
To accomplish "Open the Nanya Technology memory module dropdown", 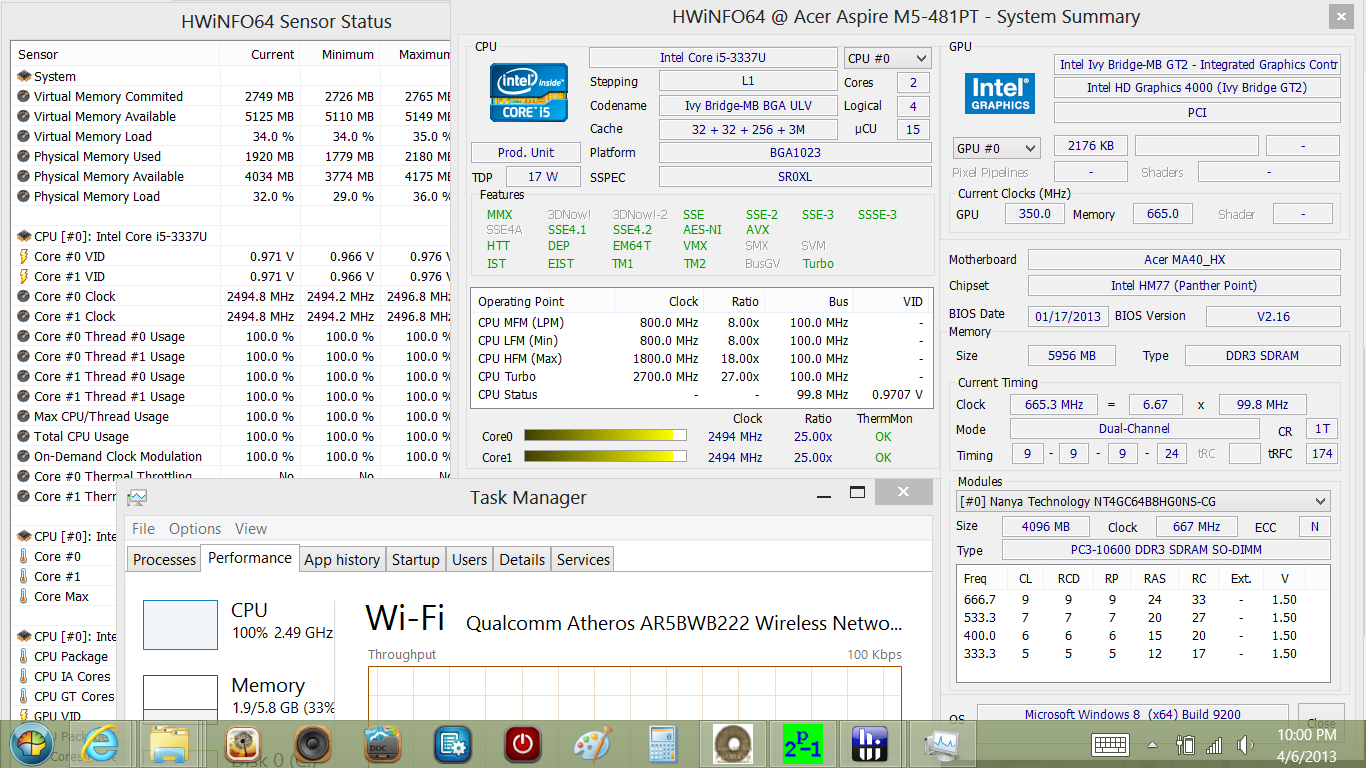I will coord(1143,501).
